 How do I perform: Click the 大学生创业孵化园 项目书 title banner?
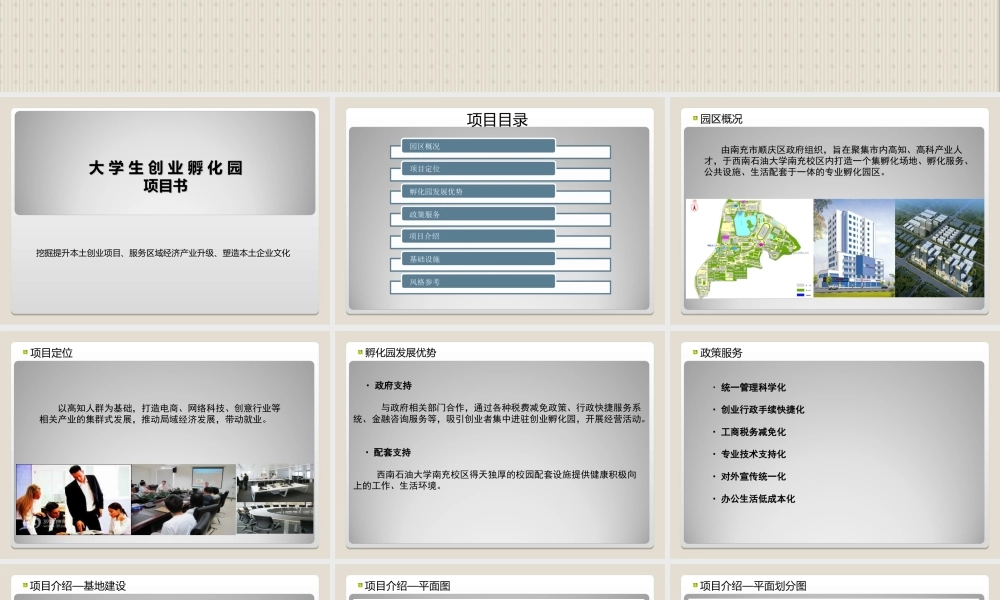coord(165,163)
